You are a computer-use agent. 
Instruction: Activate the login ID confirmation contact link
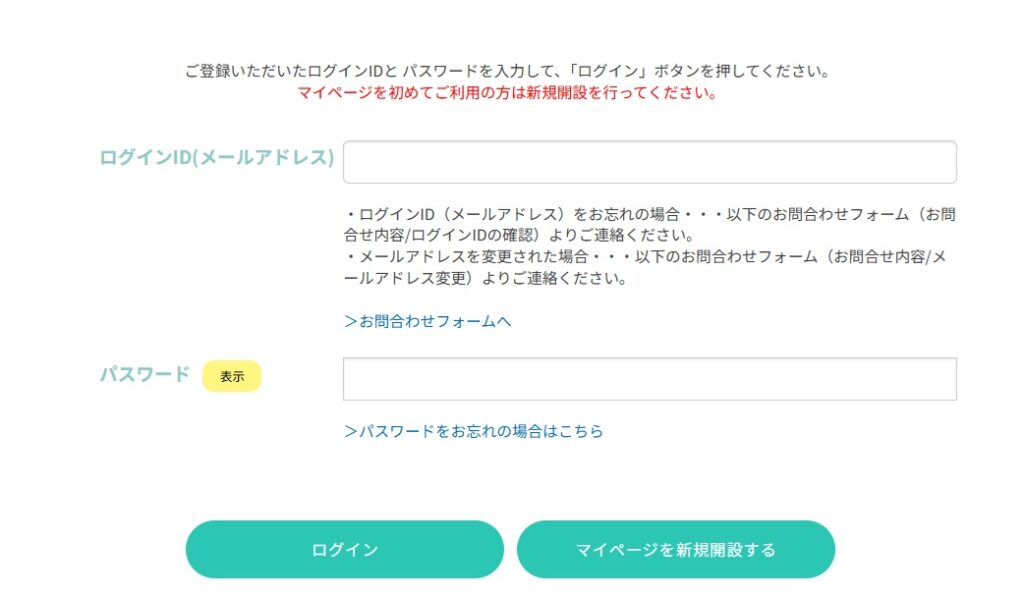coord(430,321)
